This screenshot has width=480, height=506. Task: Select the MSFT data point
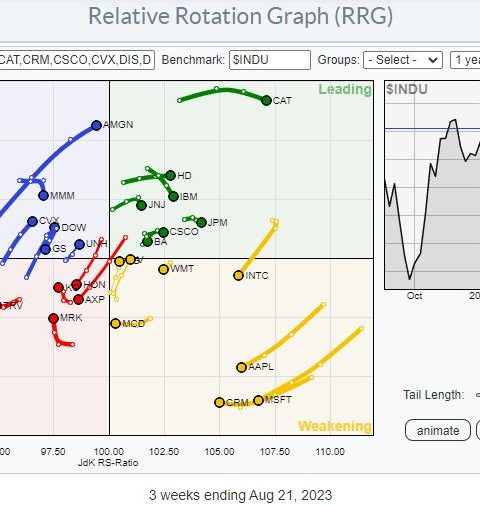(259, 400)
